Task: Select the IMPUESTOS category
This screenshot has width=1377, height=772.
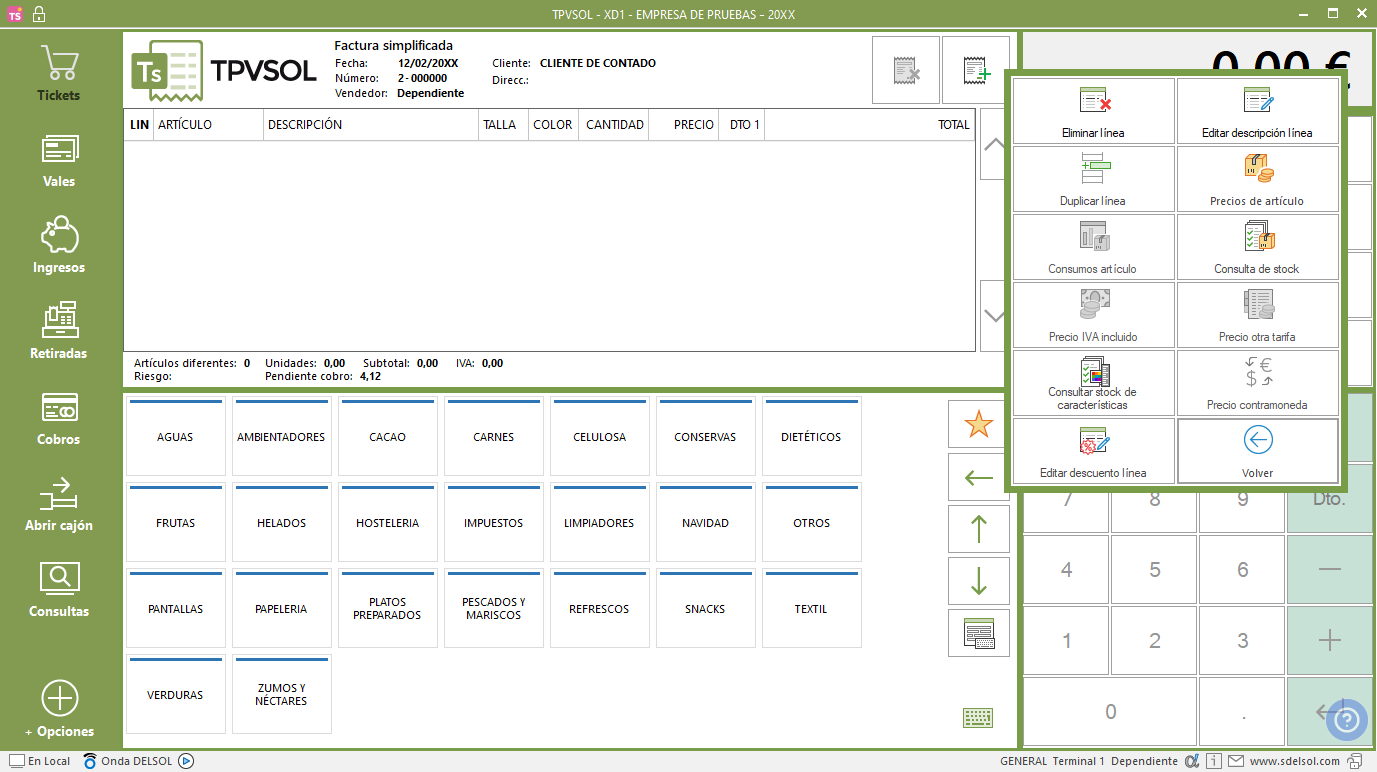Action: (x=493, y=523)
